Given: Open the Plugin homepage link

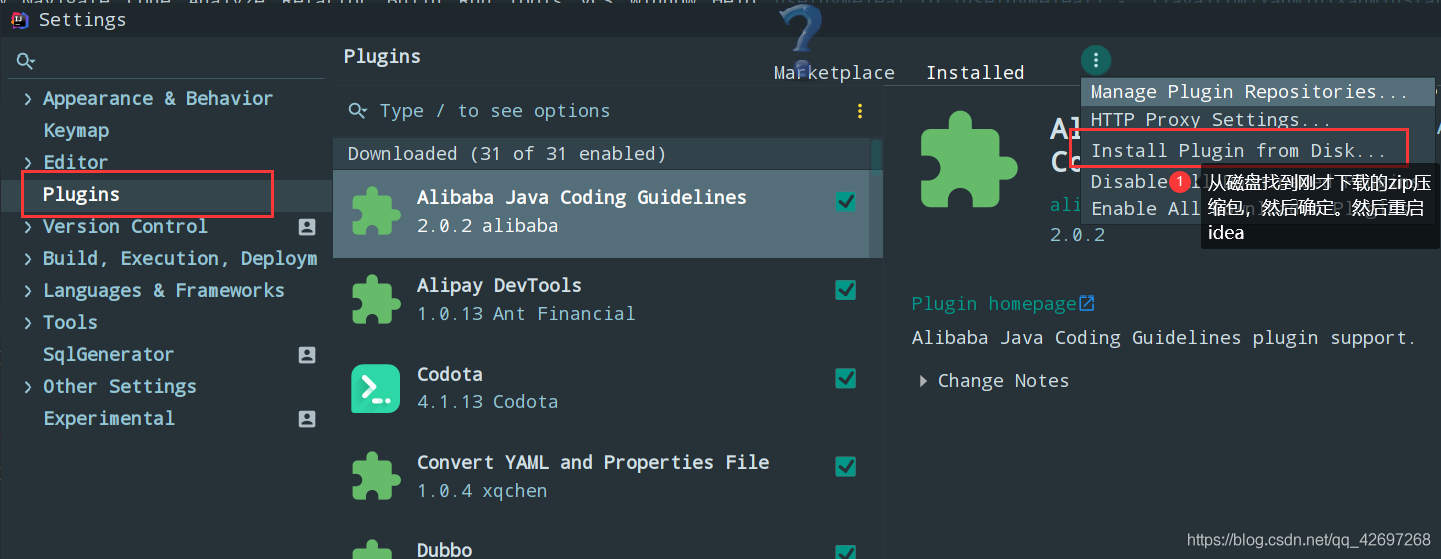Looking at the screenshot, I should tap(994, 303).
